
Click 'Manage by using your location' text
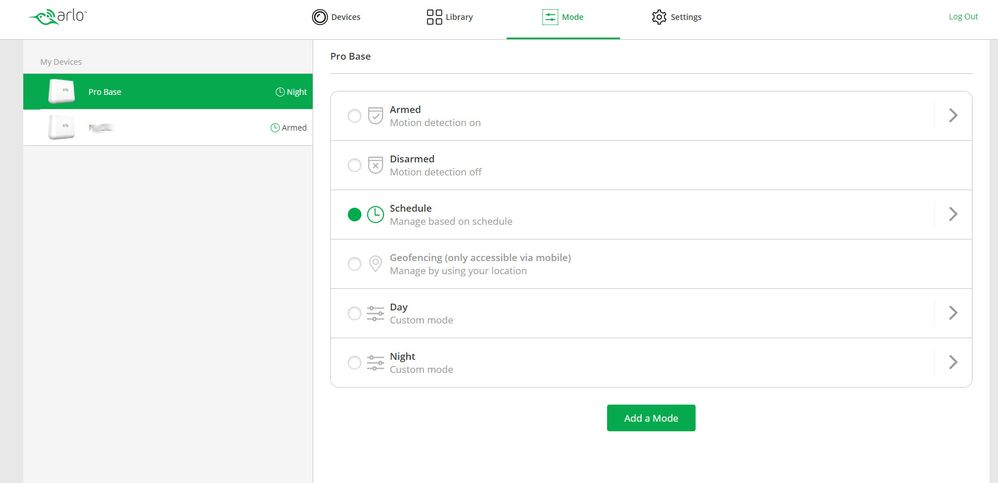click(x=458, y=271)
